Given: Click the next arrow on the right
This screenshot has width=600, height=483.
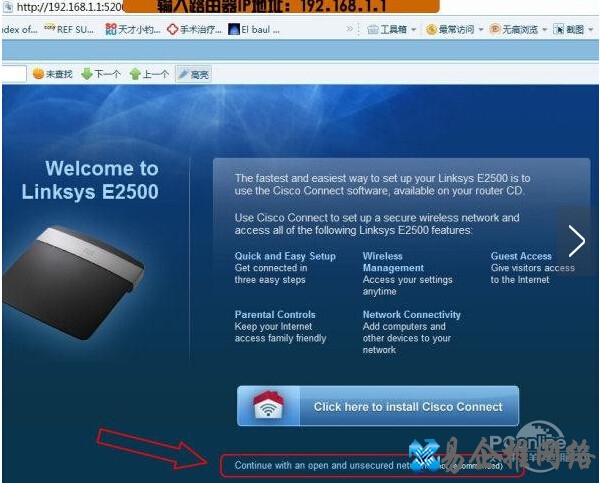Looking at the screenshot, I should point(577,241).
